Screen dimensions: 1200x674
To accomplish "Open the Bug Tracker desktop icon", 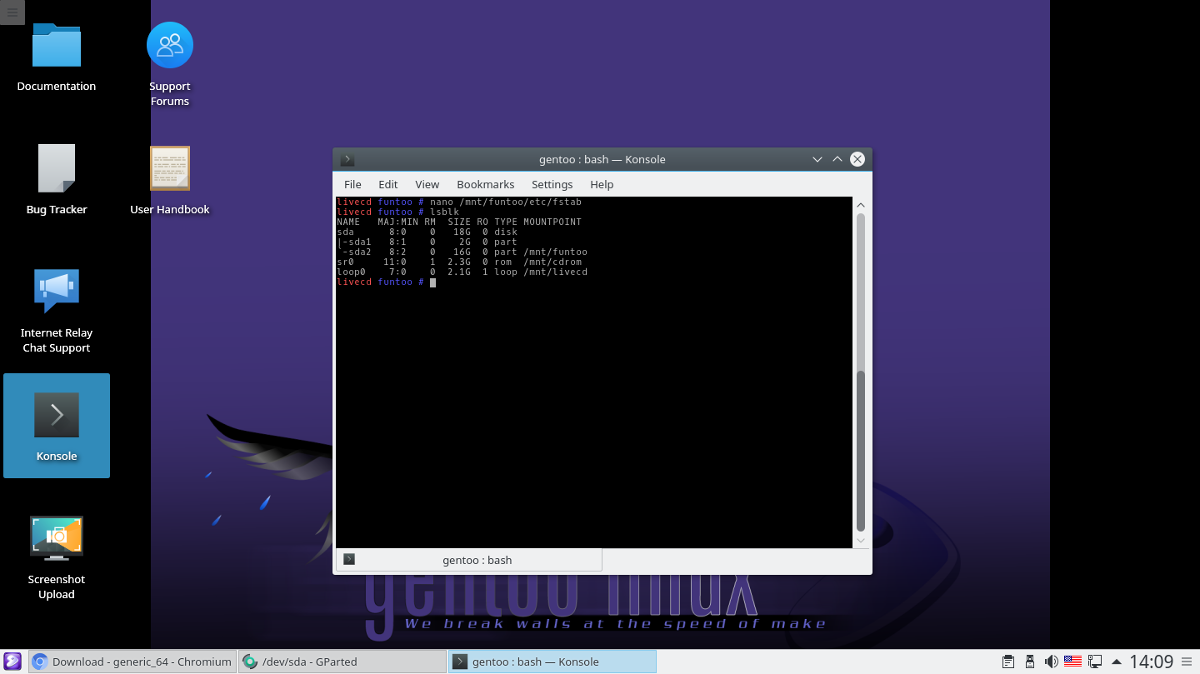I will (56, 168).
